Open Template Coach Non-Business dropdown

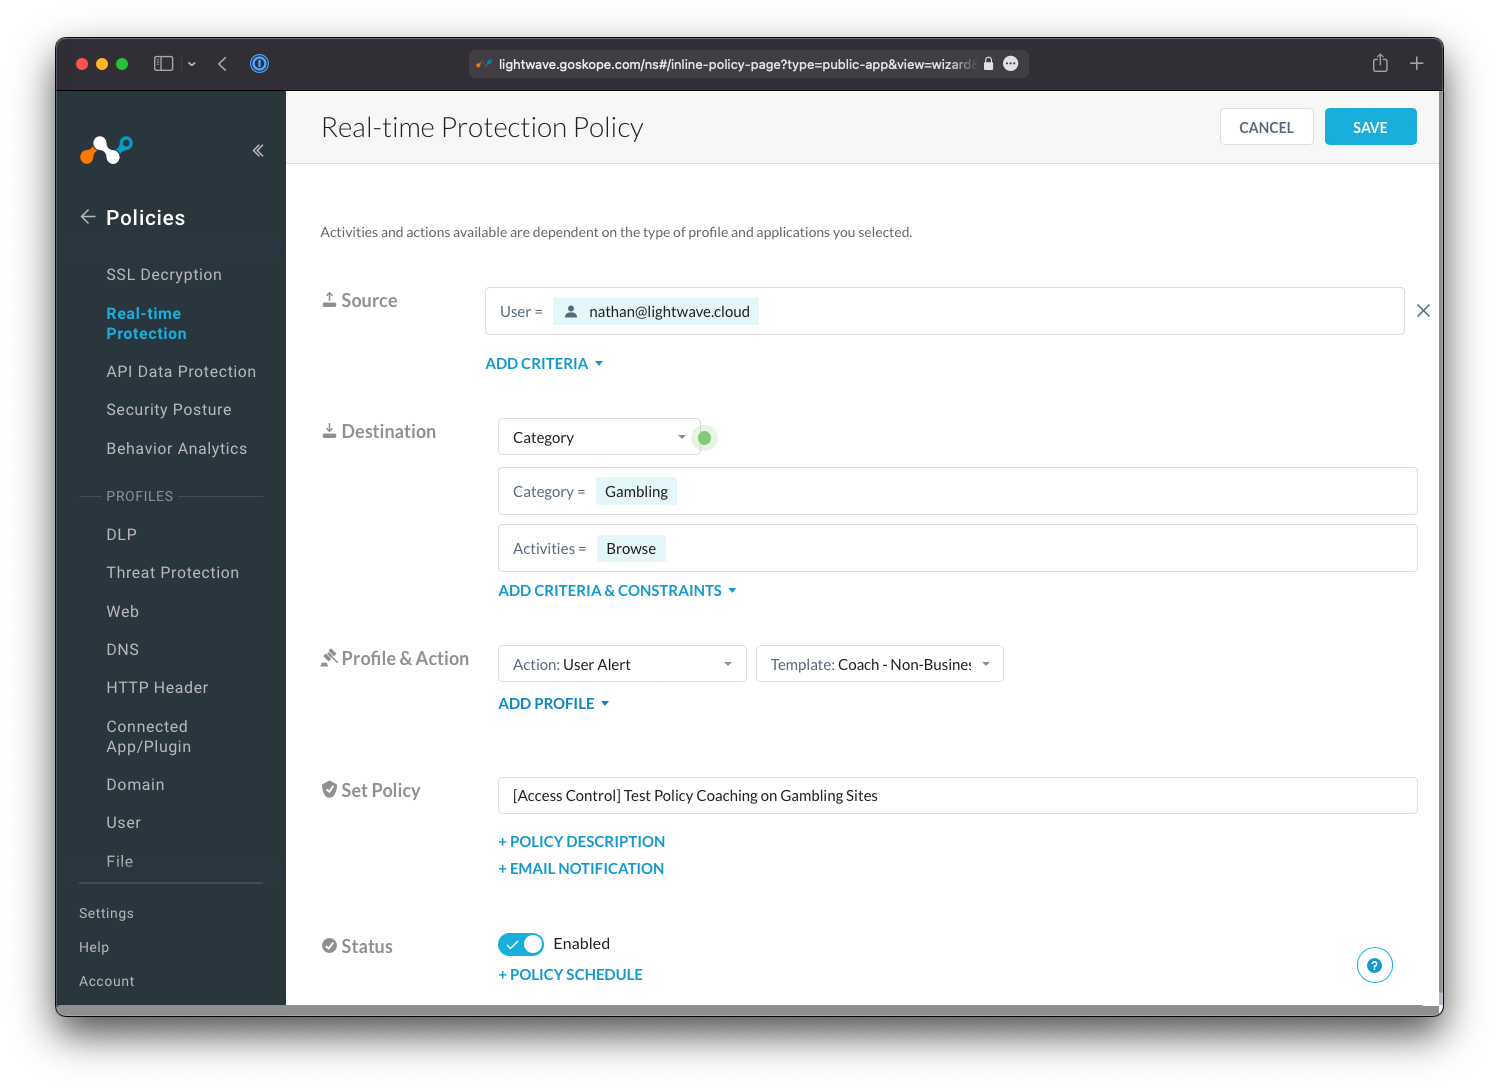pyautogui.click(x=879, y=664)
